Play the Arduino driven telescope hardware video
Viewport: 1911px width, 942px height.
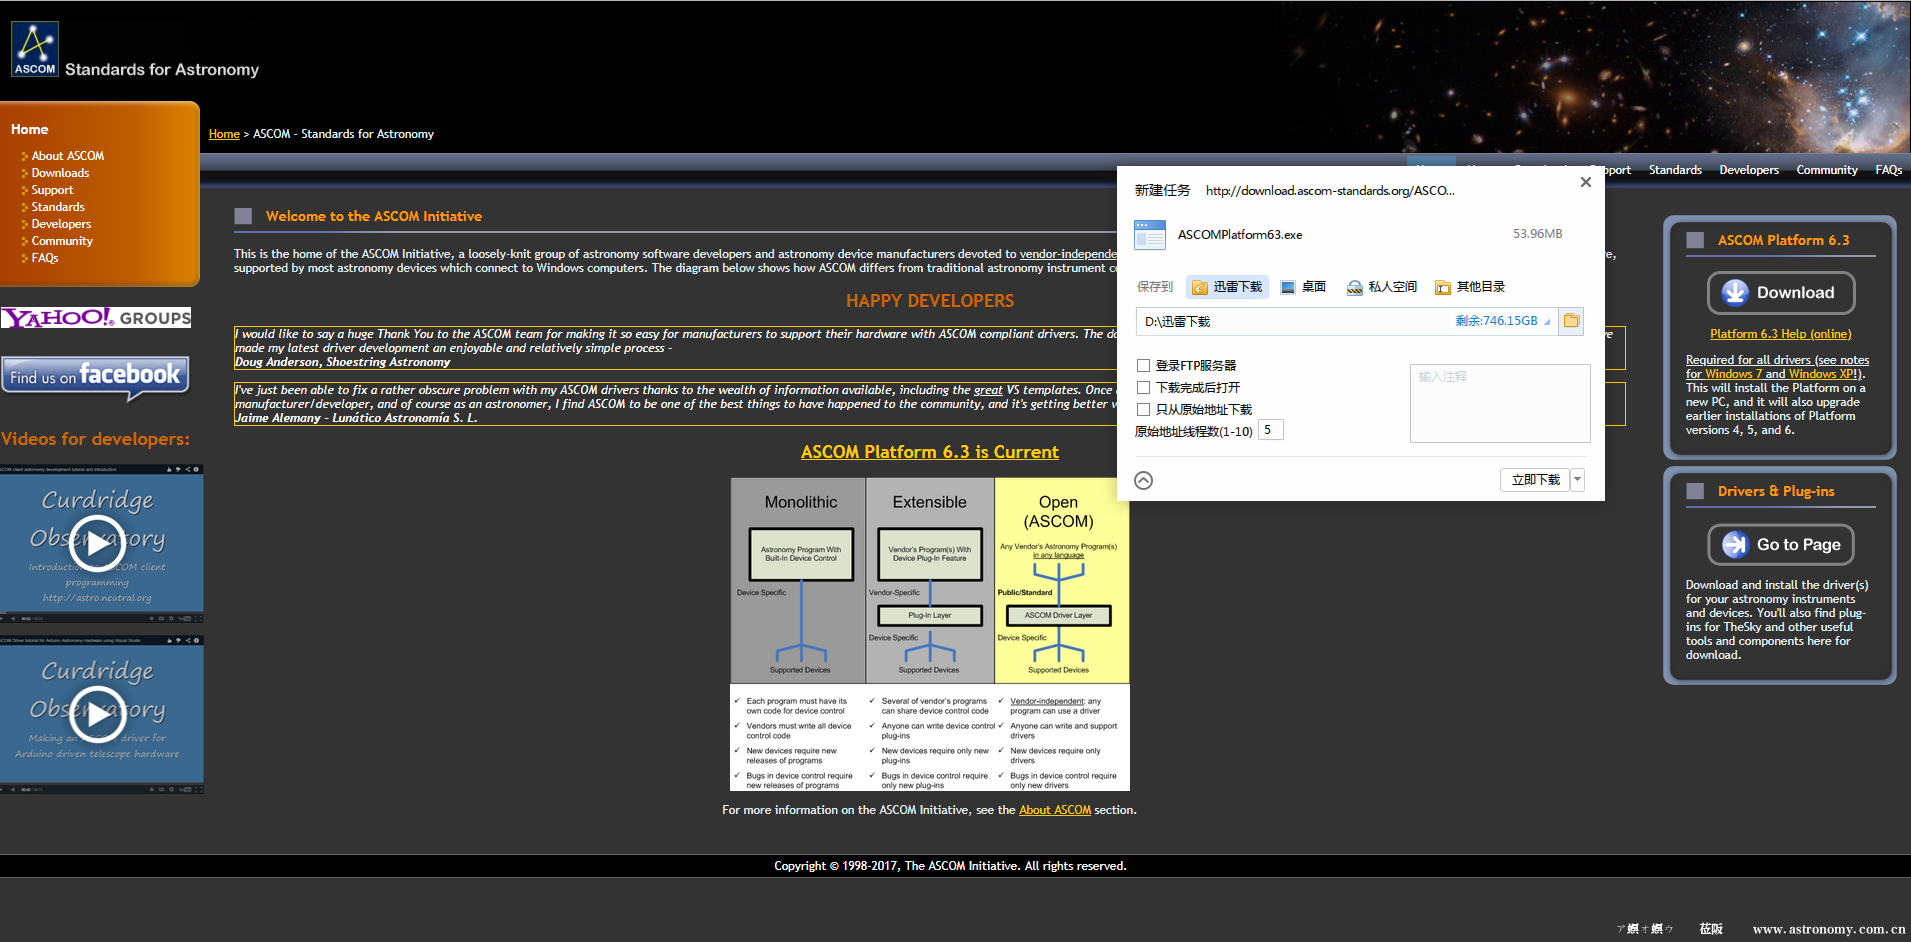[x=97, y=714]
